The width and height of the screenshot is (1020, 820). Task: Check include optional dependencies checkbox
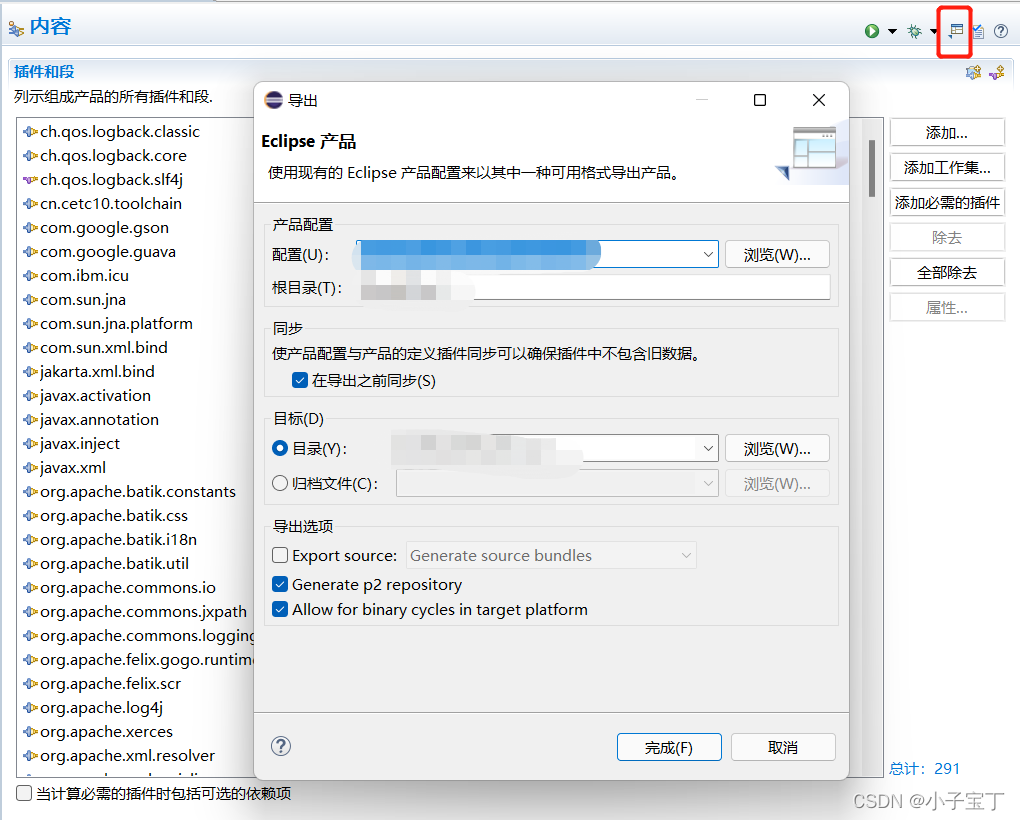point(24,793)
